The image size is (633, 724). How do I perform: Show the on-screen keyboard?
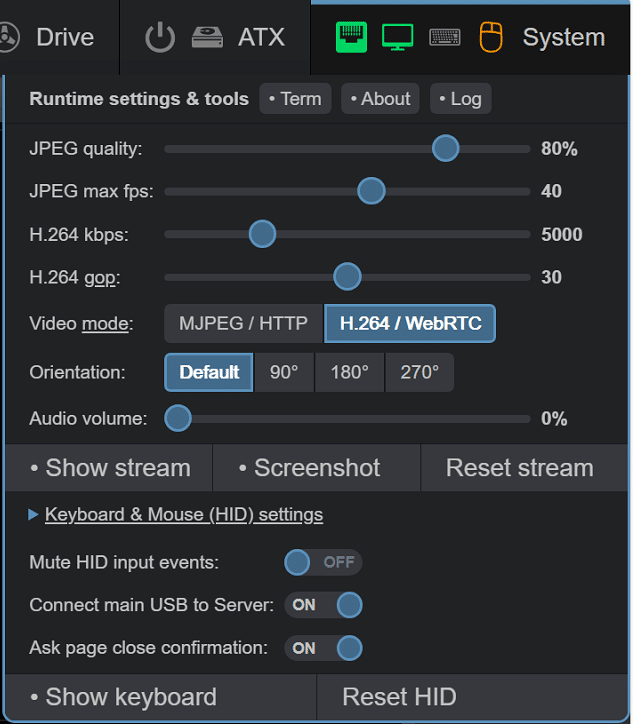(161, 696)
